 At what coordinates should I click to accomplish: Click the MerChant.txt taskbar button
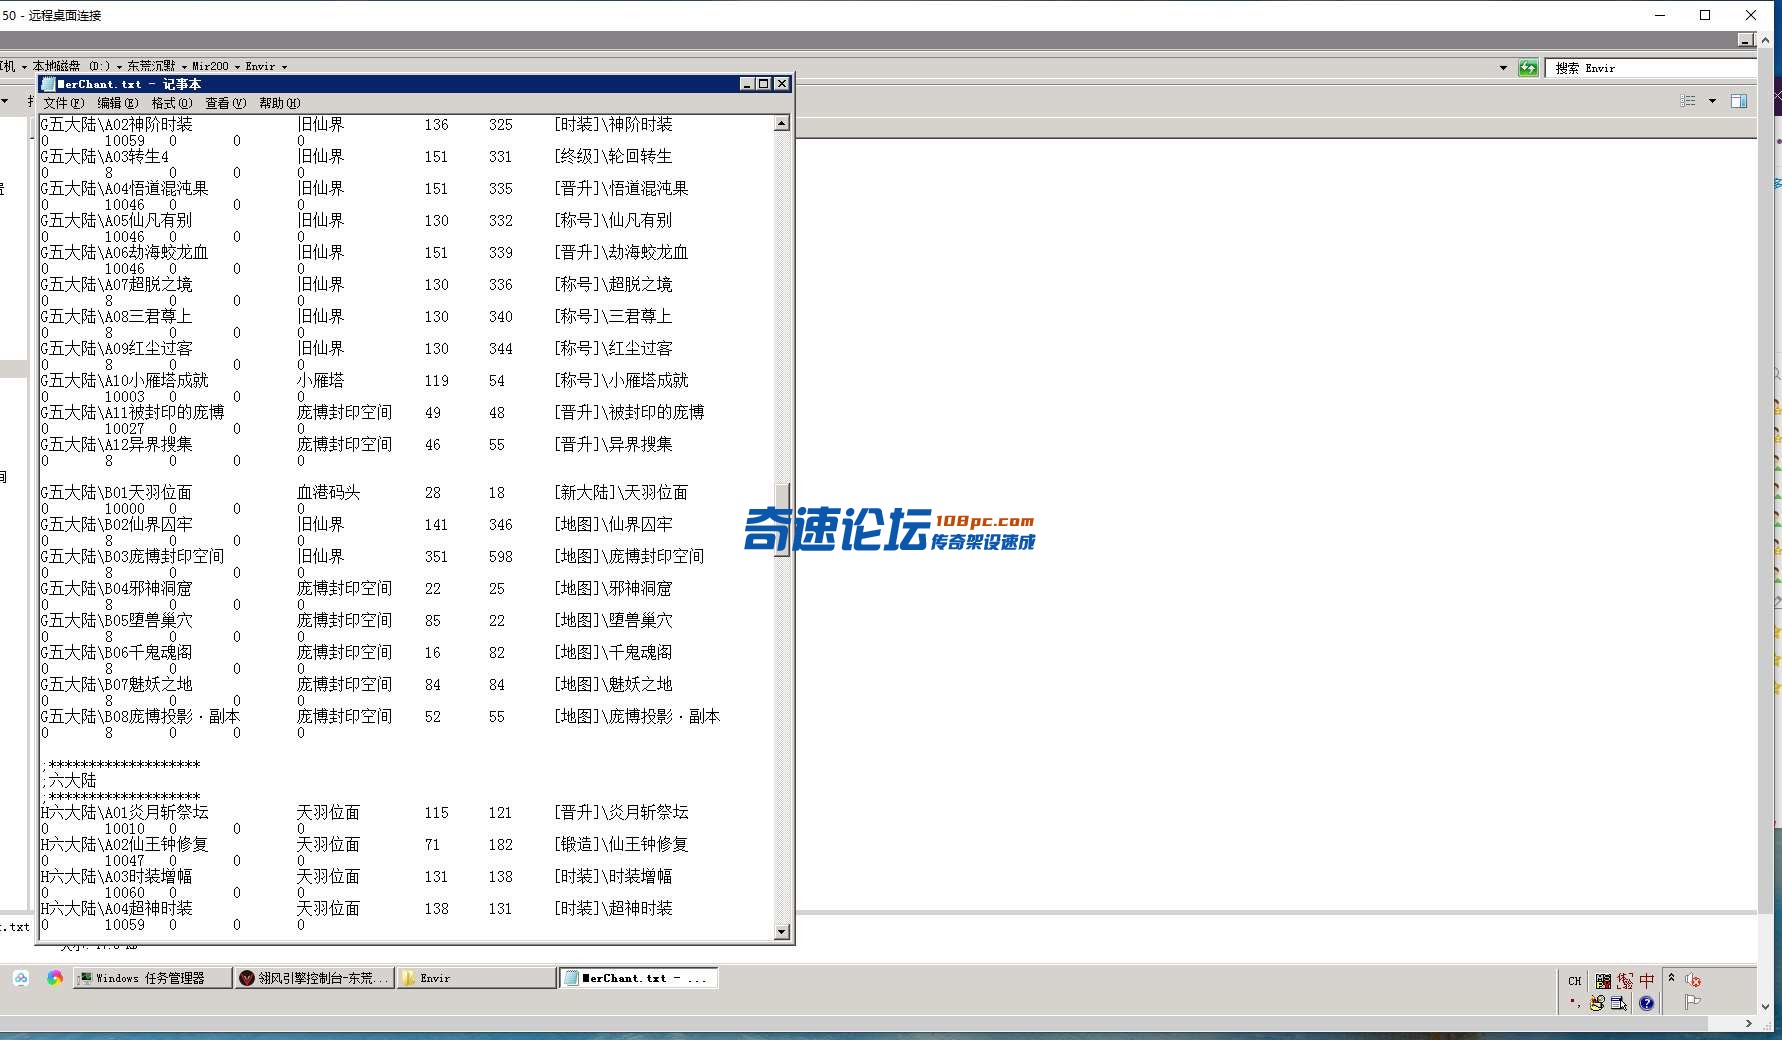pyautogui.click(x=638, y=978)
